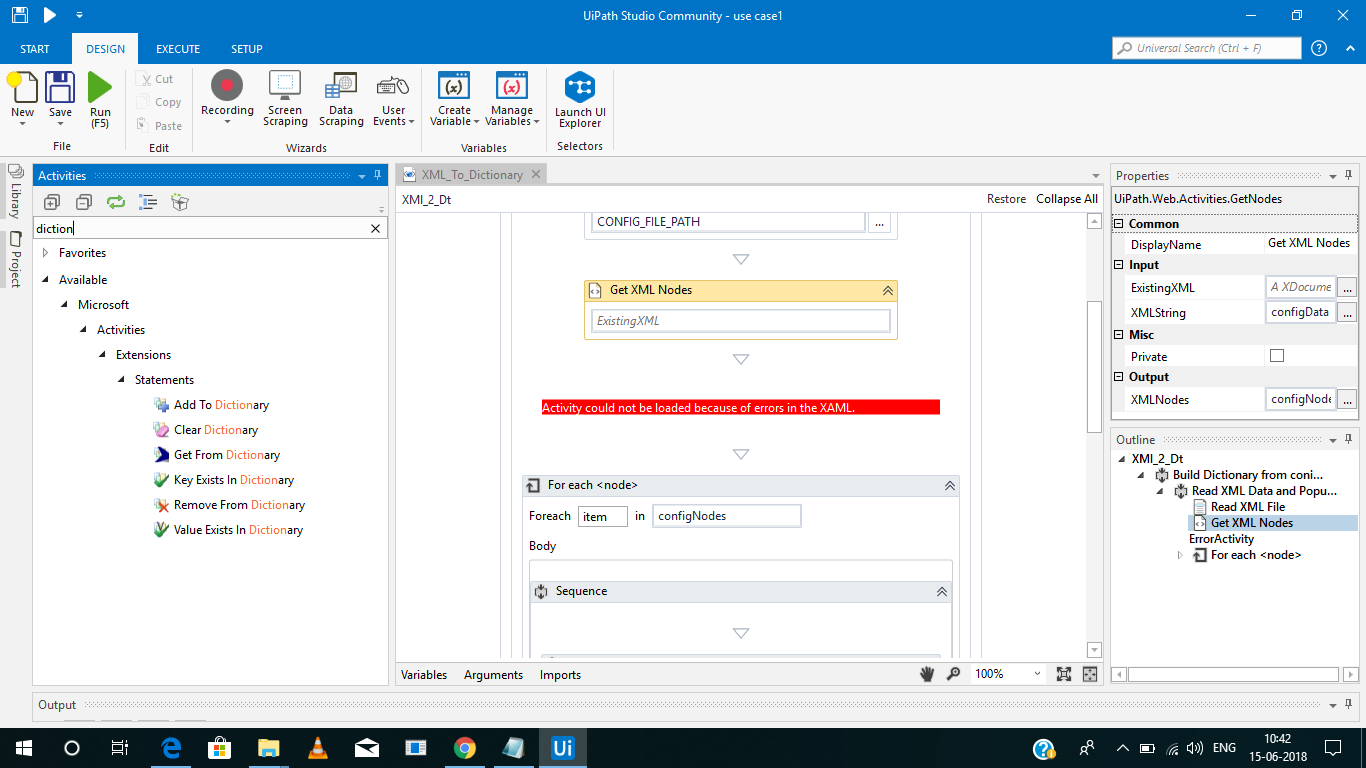Click Collapse All in the designer

(x=1065, y=199)
